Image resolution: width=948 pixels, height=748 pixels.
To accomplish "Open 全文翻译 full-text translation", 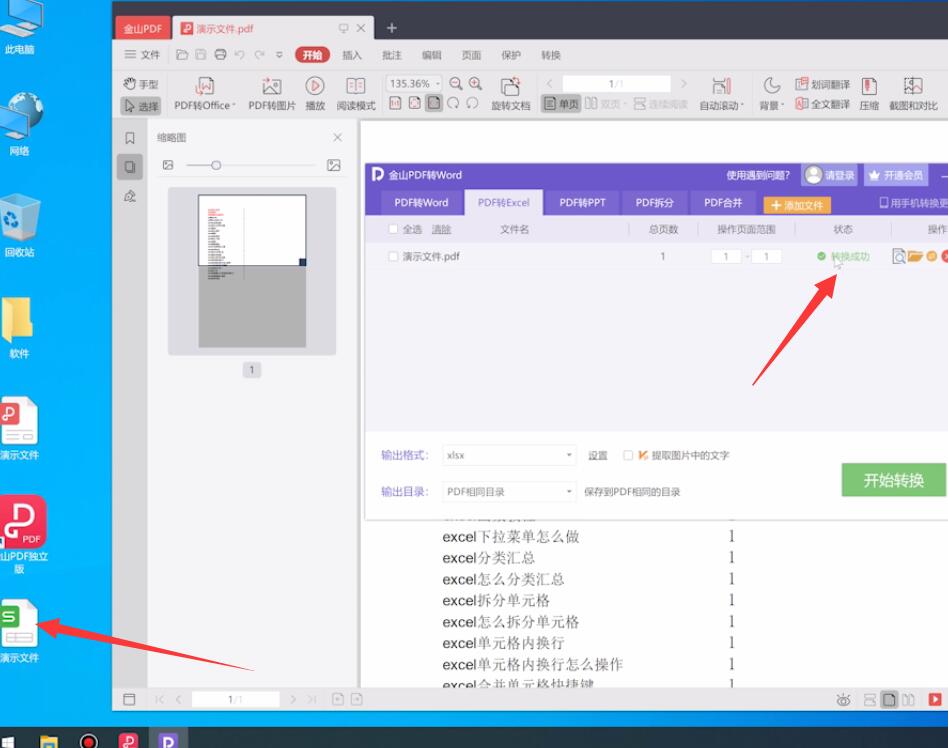I will pos(822,104).
